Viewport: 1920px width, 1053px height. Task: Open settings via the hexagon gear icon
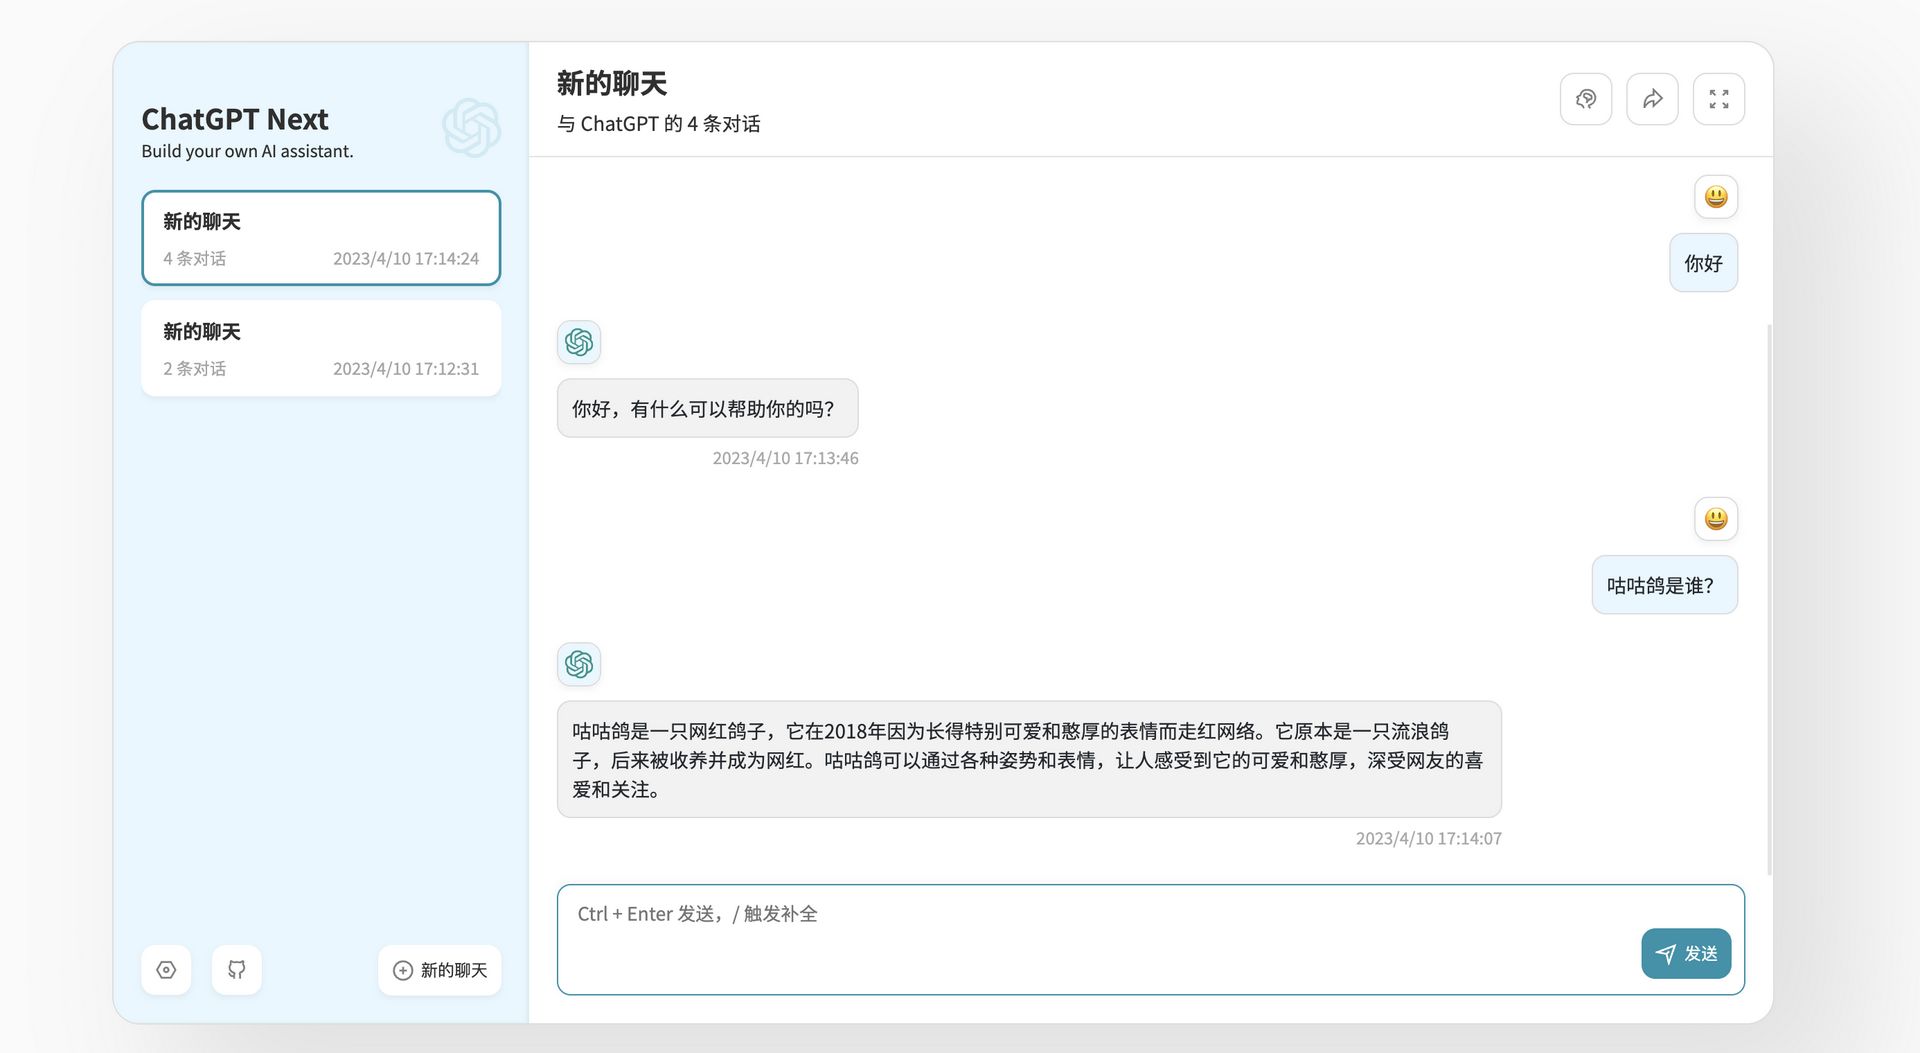tap(166, 970)
